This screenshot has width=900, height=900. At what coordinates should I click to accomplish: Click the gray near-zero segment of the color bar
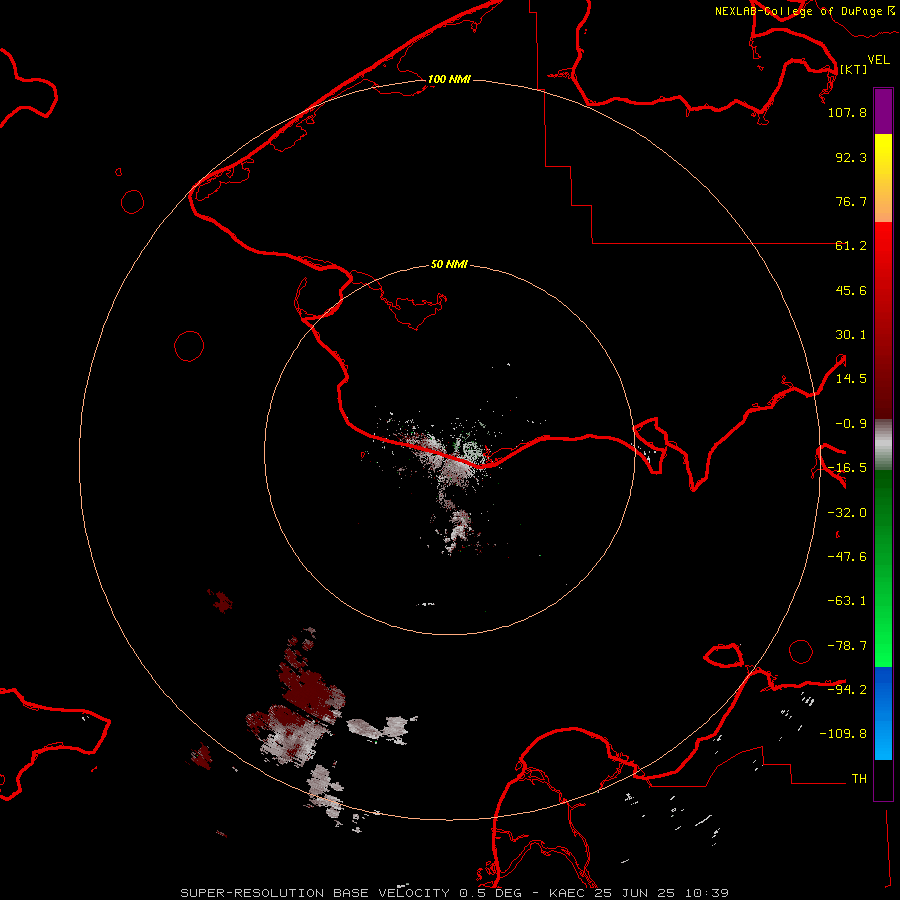point(883,445)
